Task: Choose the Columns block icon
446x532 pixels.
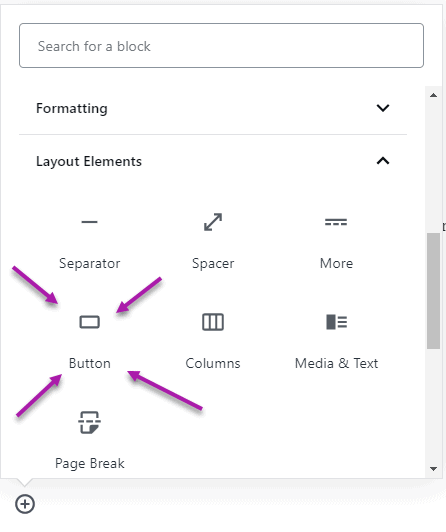Action: click(x=213, y=322)
